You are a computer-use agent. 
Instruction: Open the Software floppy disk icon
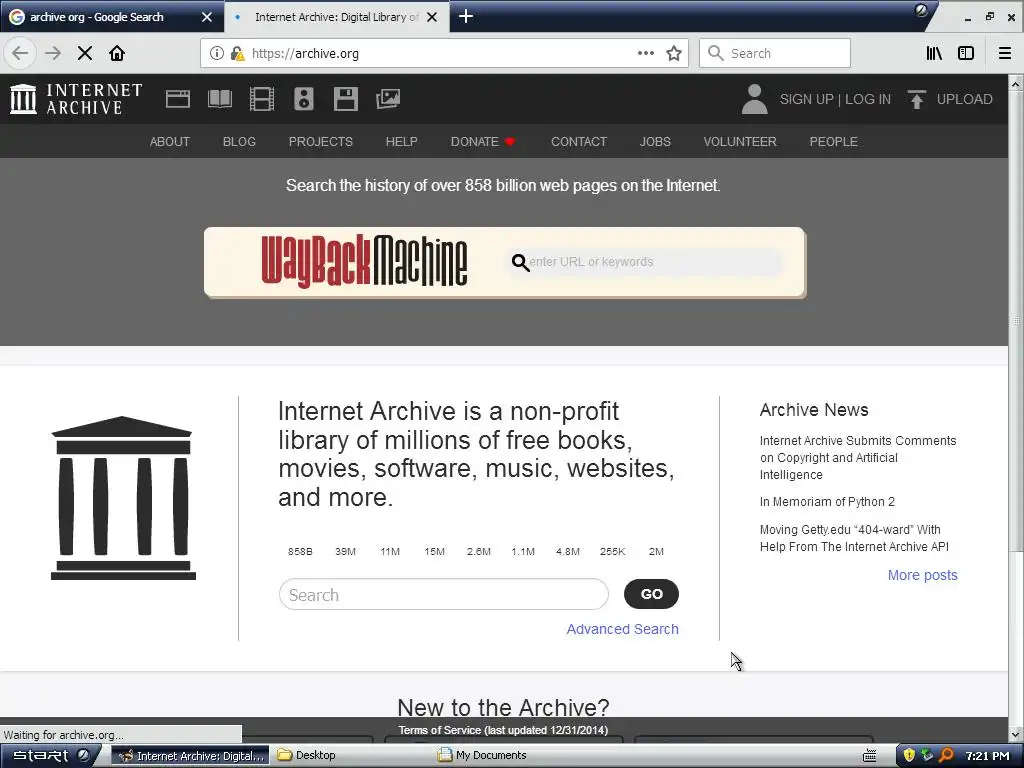[x=345, y=99]
